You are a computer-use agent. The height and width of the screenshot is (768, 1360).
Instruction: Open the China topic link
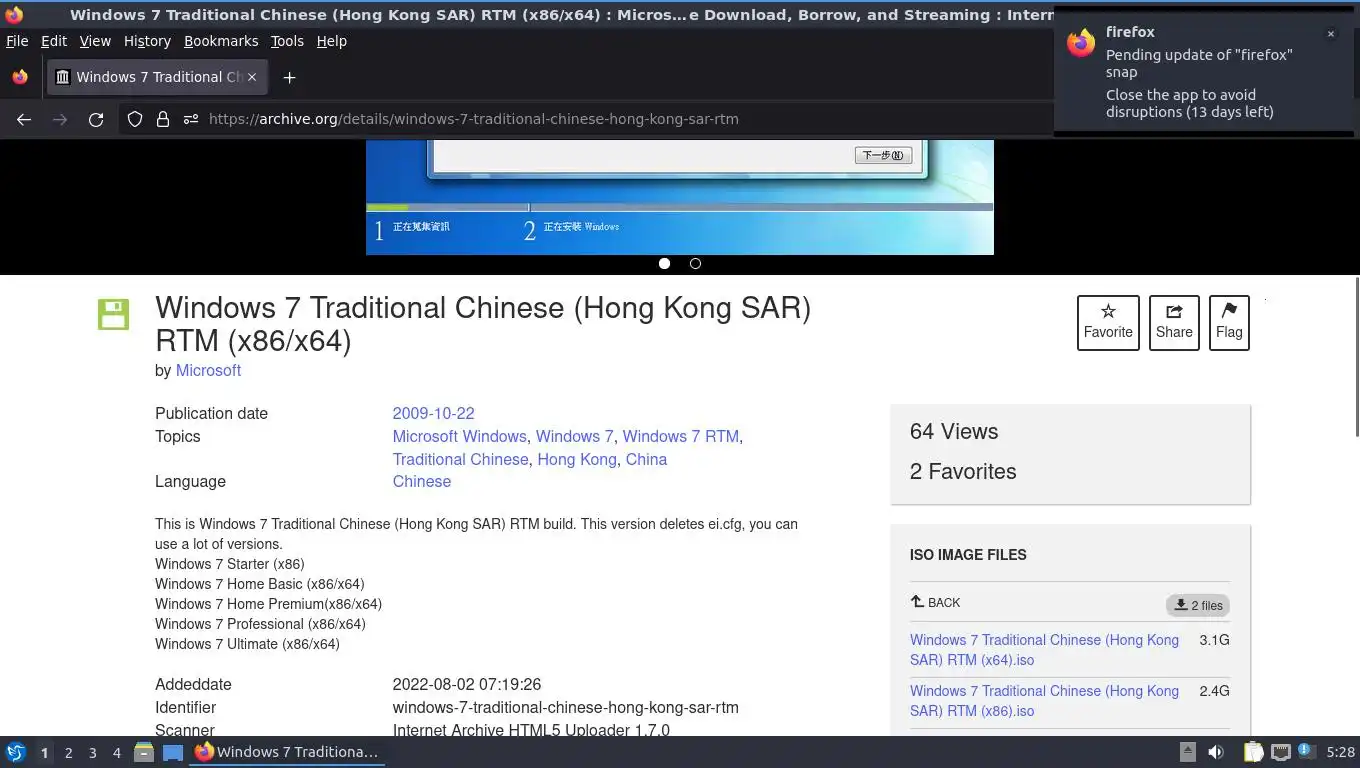tap(646, 459)
